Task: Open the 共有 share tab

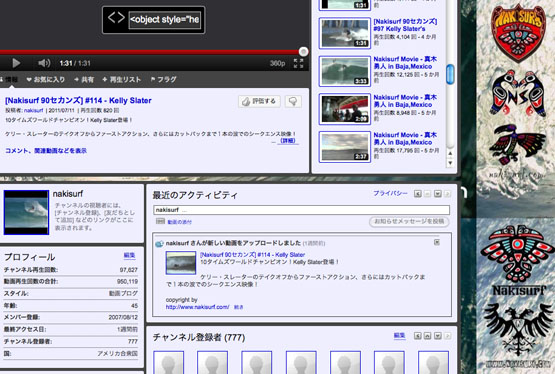Action: click(84, 80)
